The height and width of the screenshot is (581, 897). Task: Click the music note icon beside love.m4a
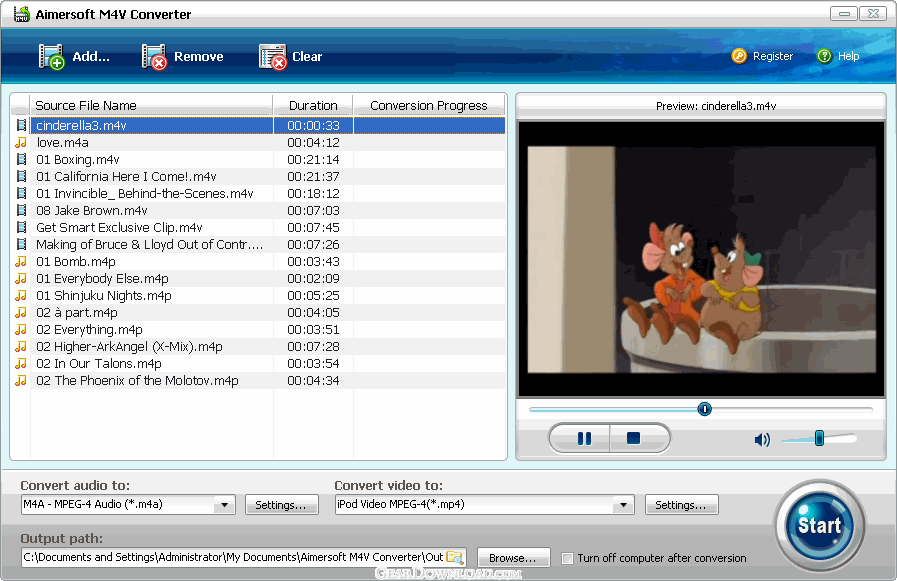(x=21, y=142)
